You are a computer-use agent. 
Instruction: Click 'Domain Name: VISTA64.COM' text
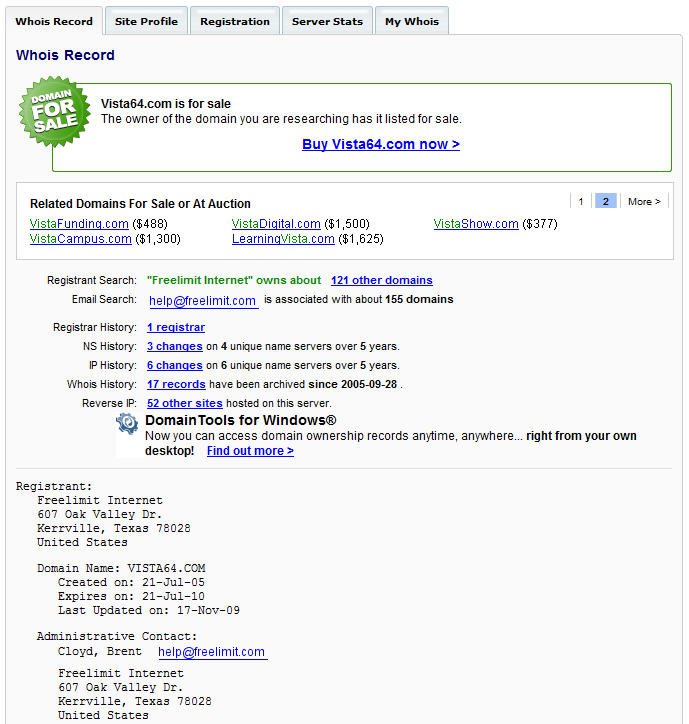pos(121,568)
